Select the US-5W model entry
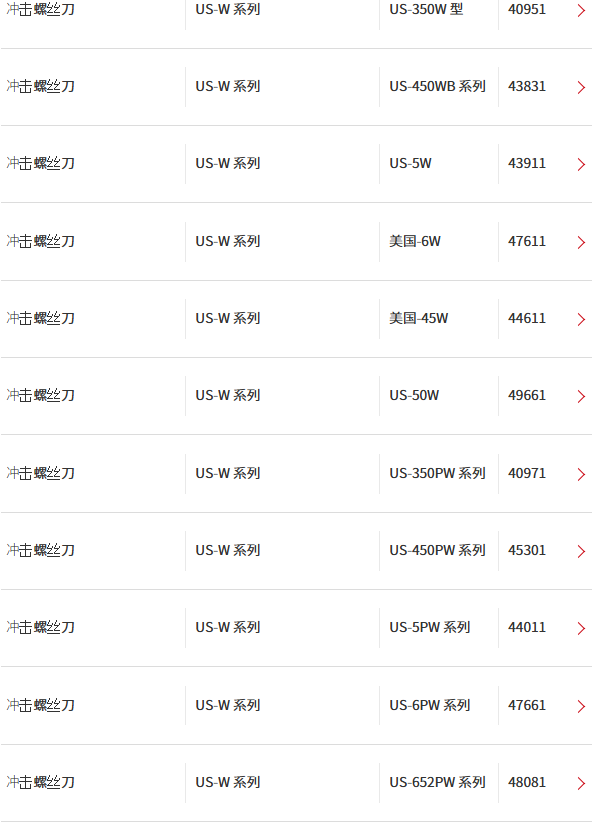The height and width of the screenshot is (829, 595). (x=410, y=163)
